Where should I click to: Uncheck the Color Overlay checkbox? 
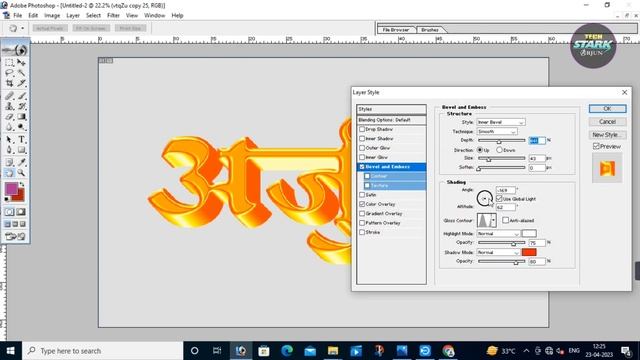click(362, 204)
